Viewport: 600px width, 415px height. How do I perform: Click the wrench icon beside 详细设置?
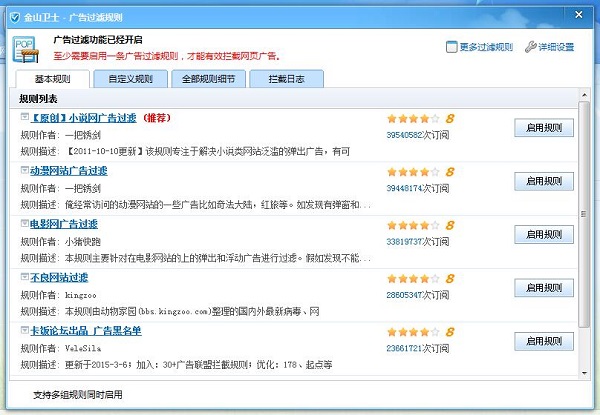pyautogui.click(x=530, y=47)
